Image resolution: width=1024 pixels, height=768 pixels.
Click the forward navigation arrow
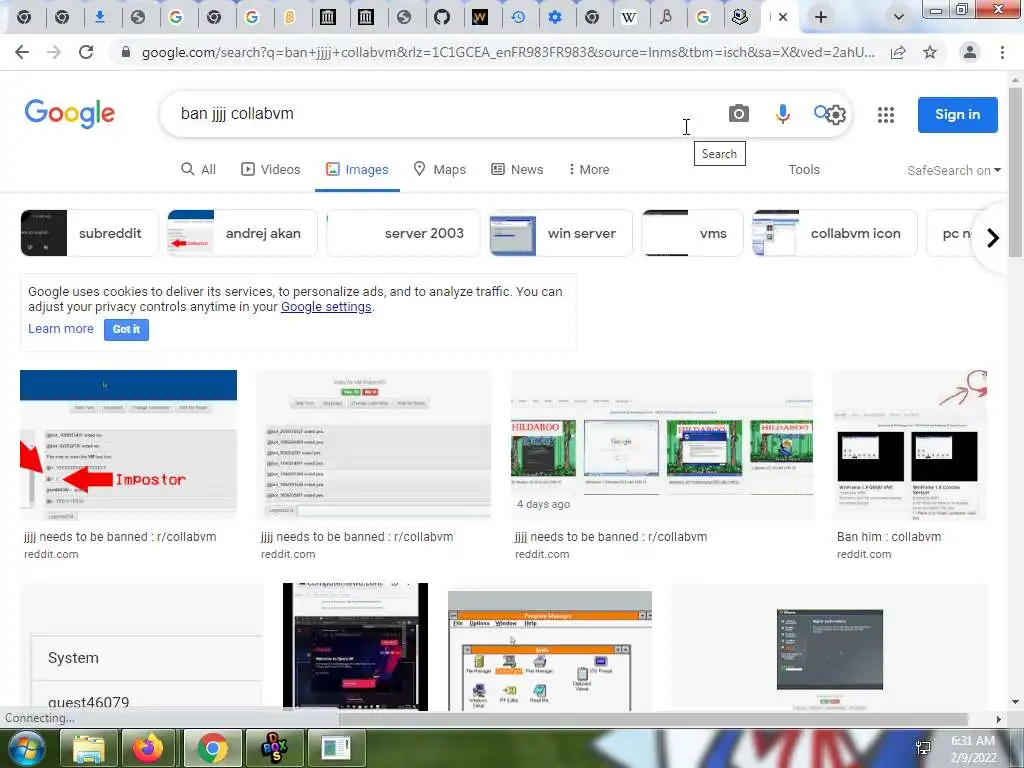coord(54,52)
